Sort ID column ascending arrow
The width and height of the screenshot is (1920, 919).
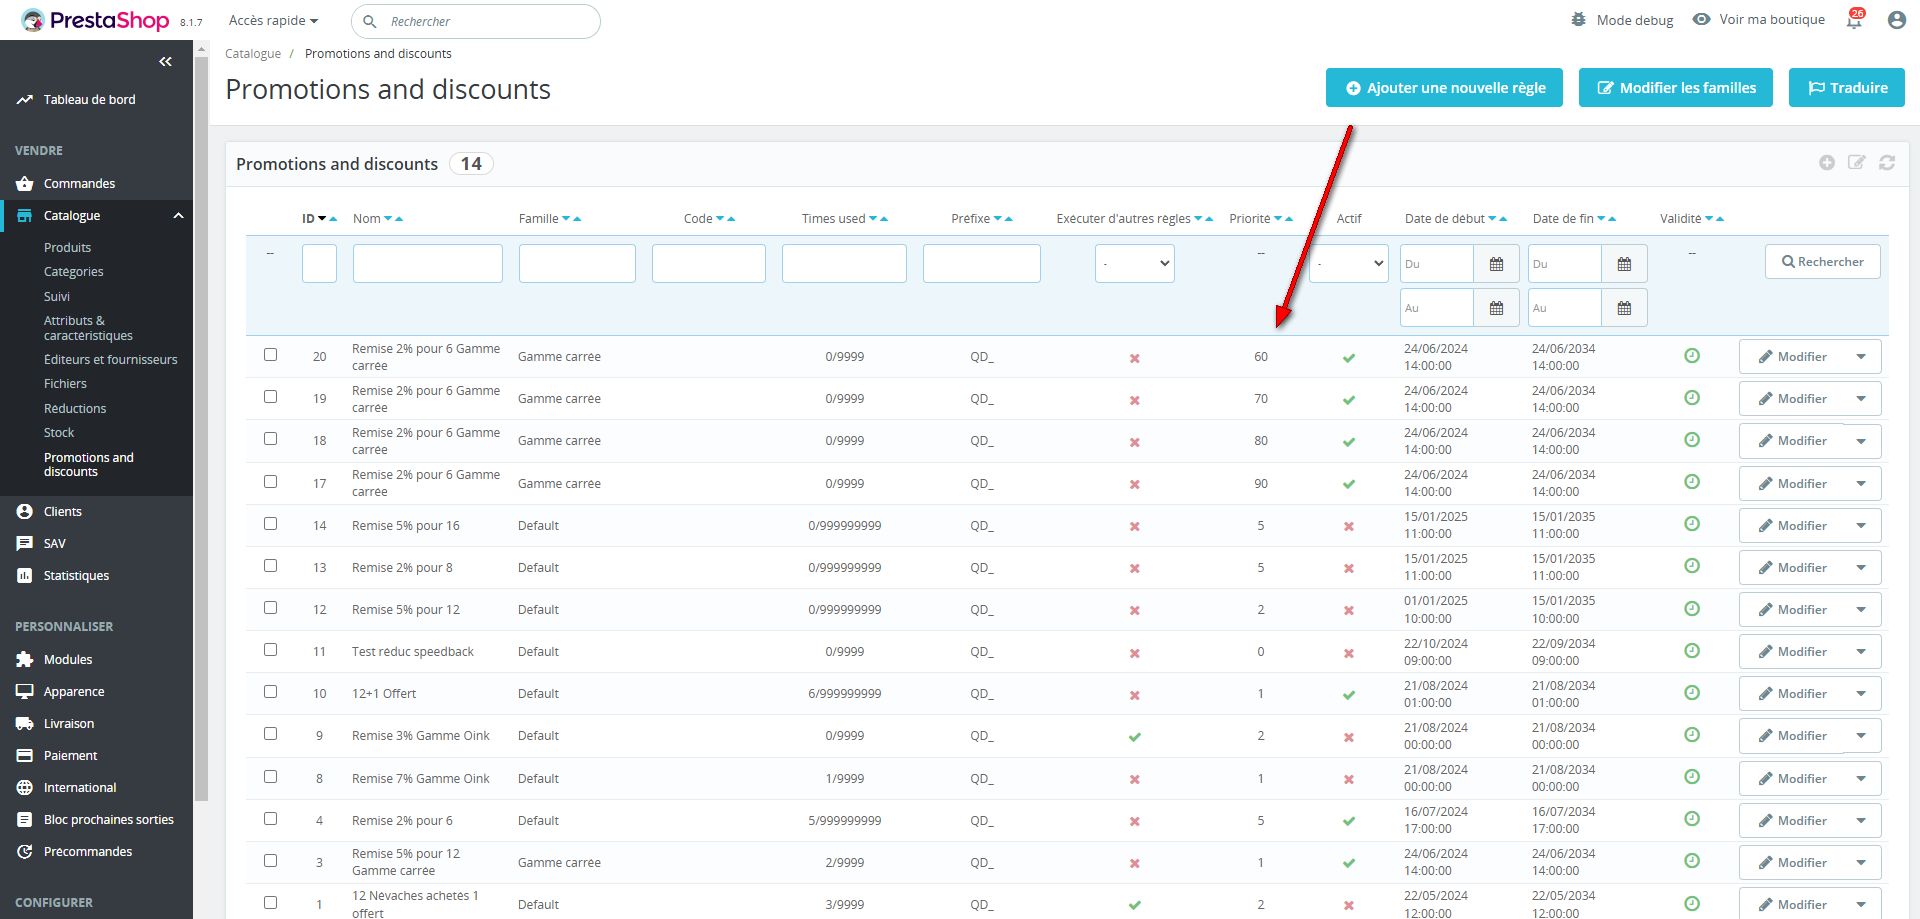pyautogui.click(x=334, y=219)
